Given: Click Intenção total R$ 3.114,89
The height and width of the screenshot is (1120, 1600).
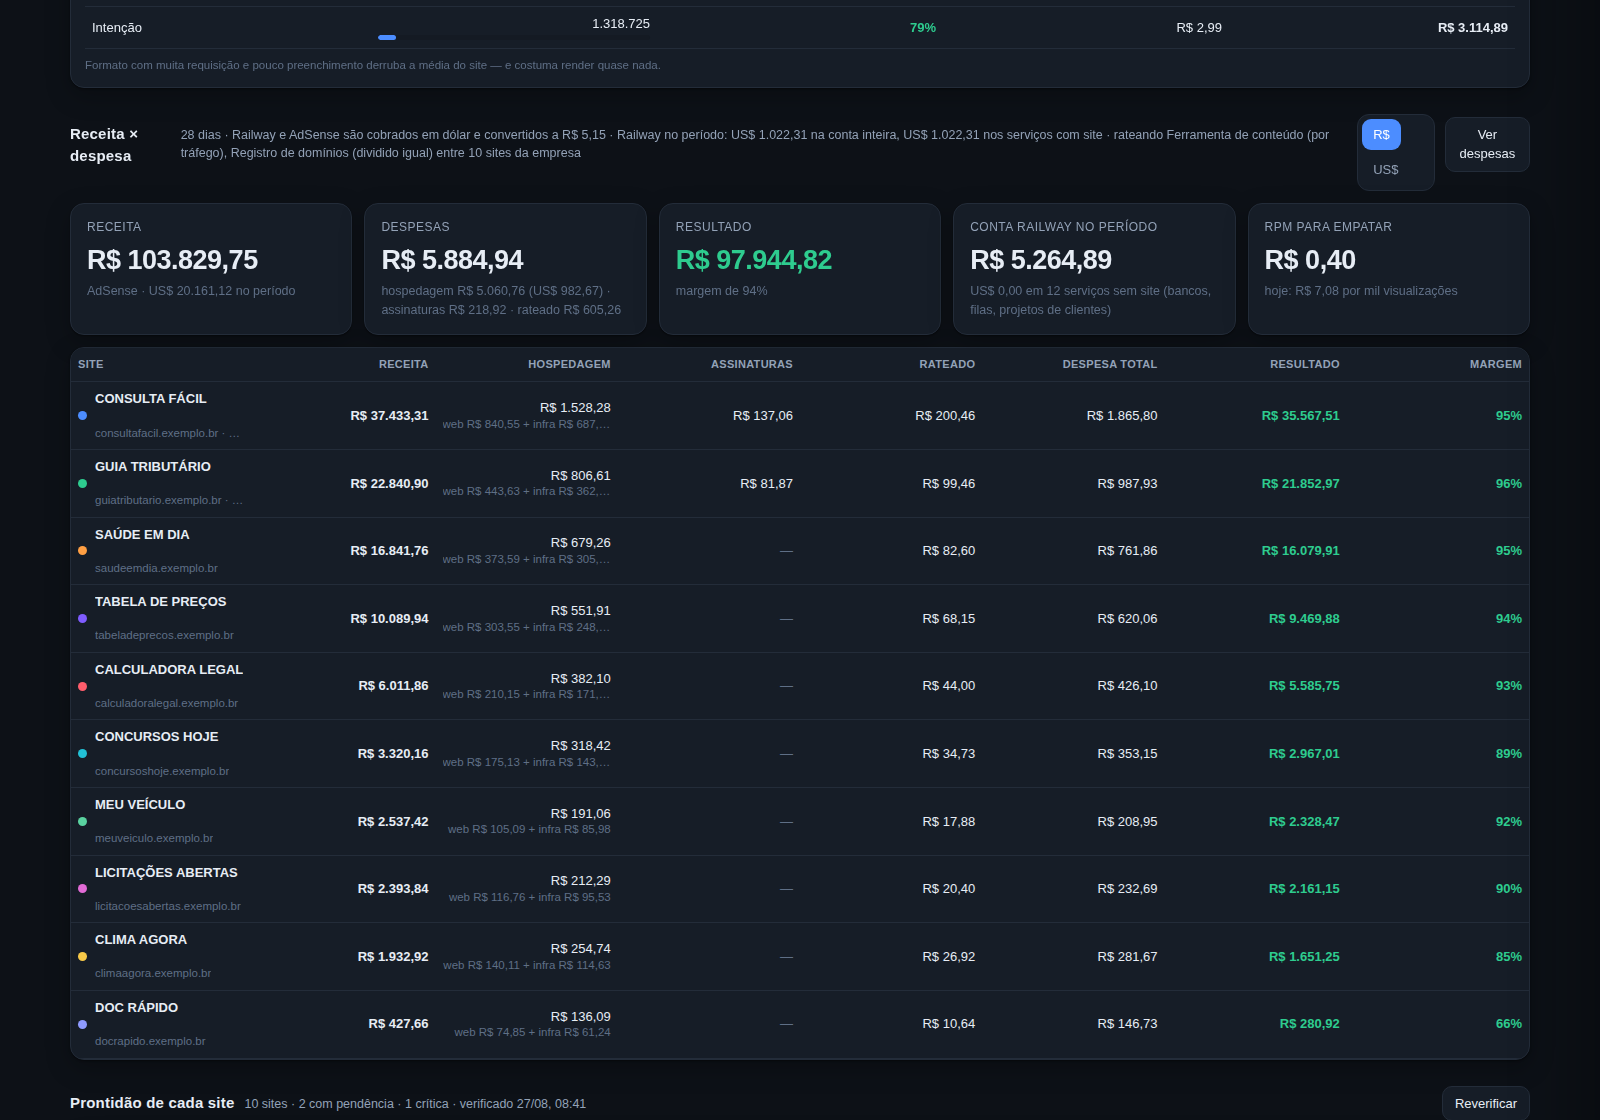Looking at the screenshot, I should point(1472,28).
